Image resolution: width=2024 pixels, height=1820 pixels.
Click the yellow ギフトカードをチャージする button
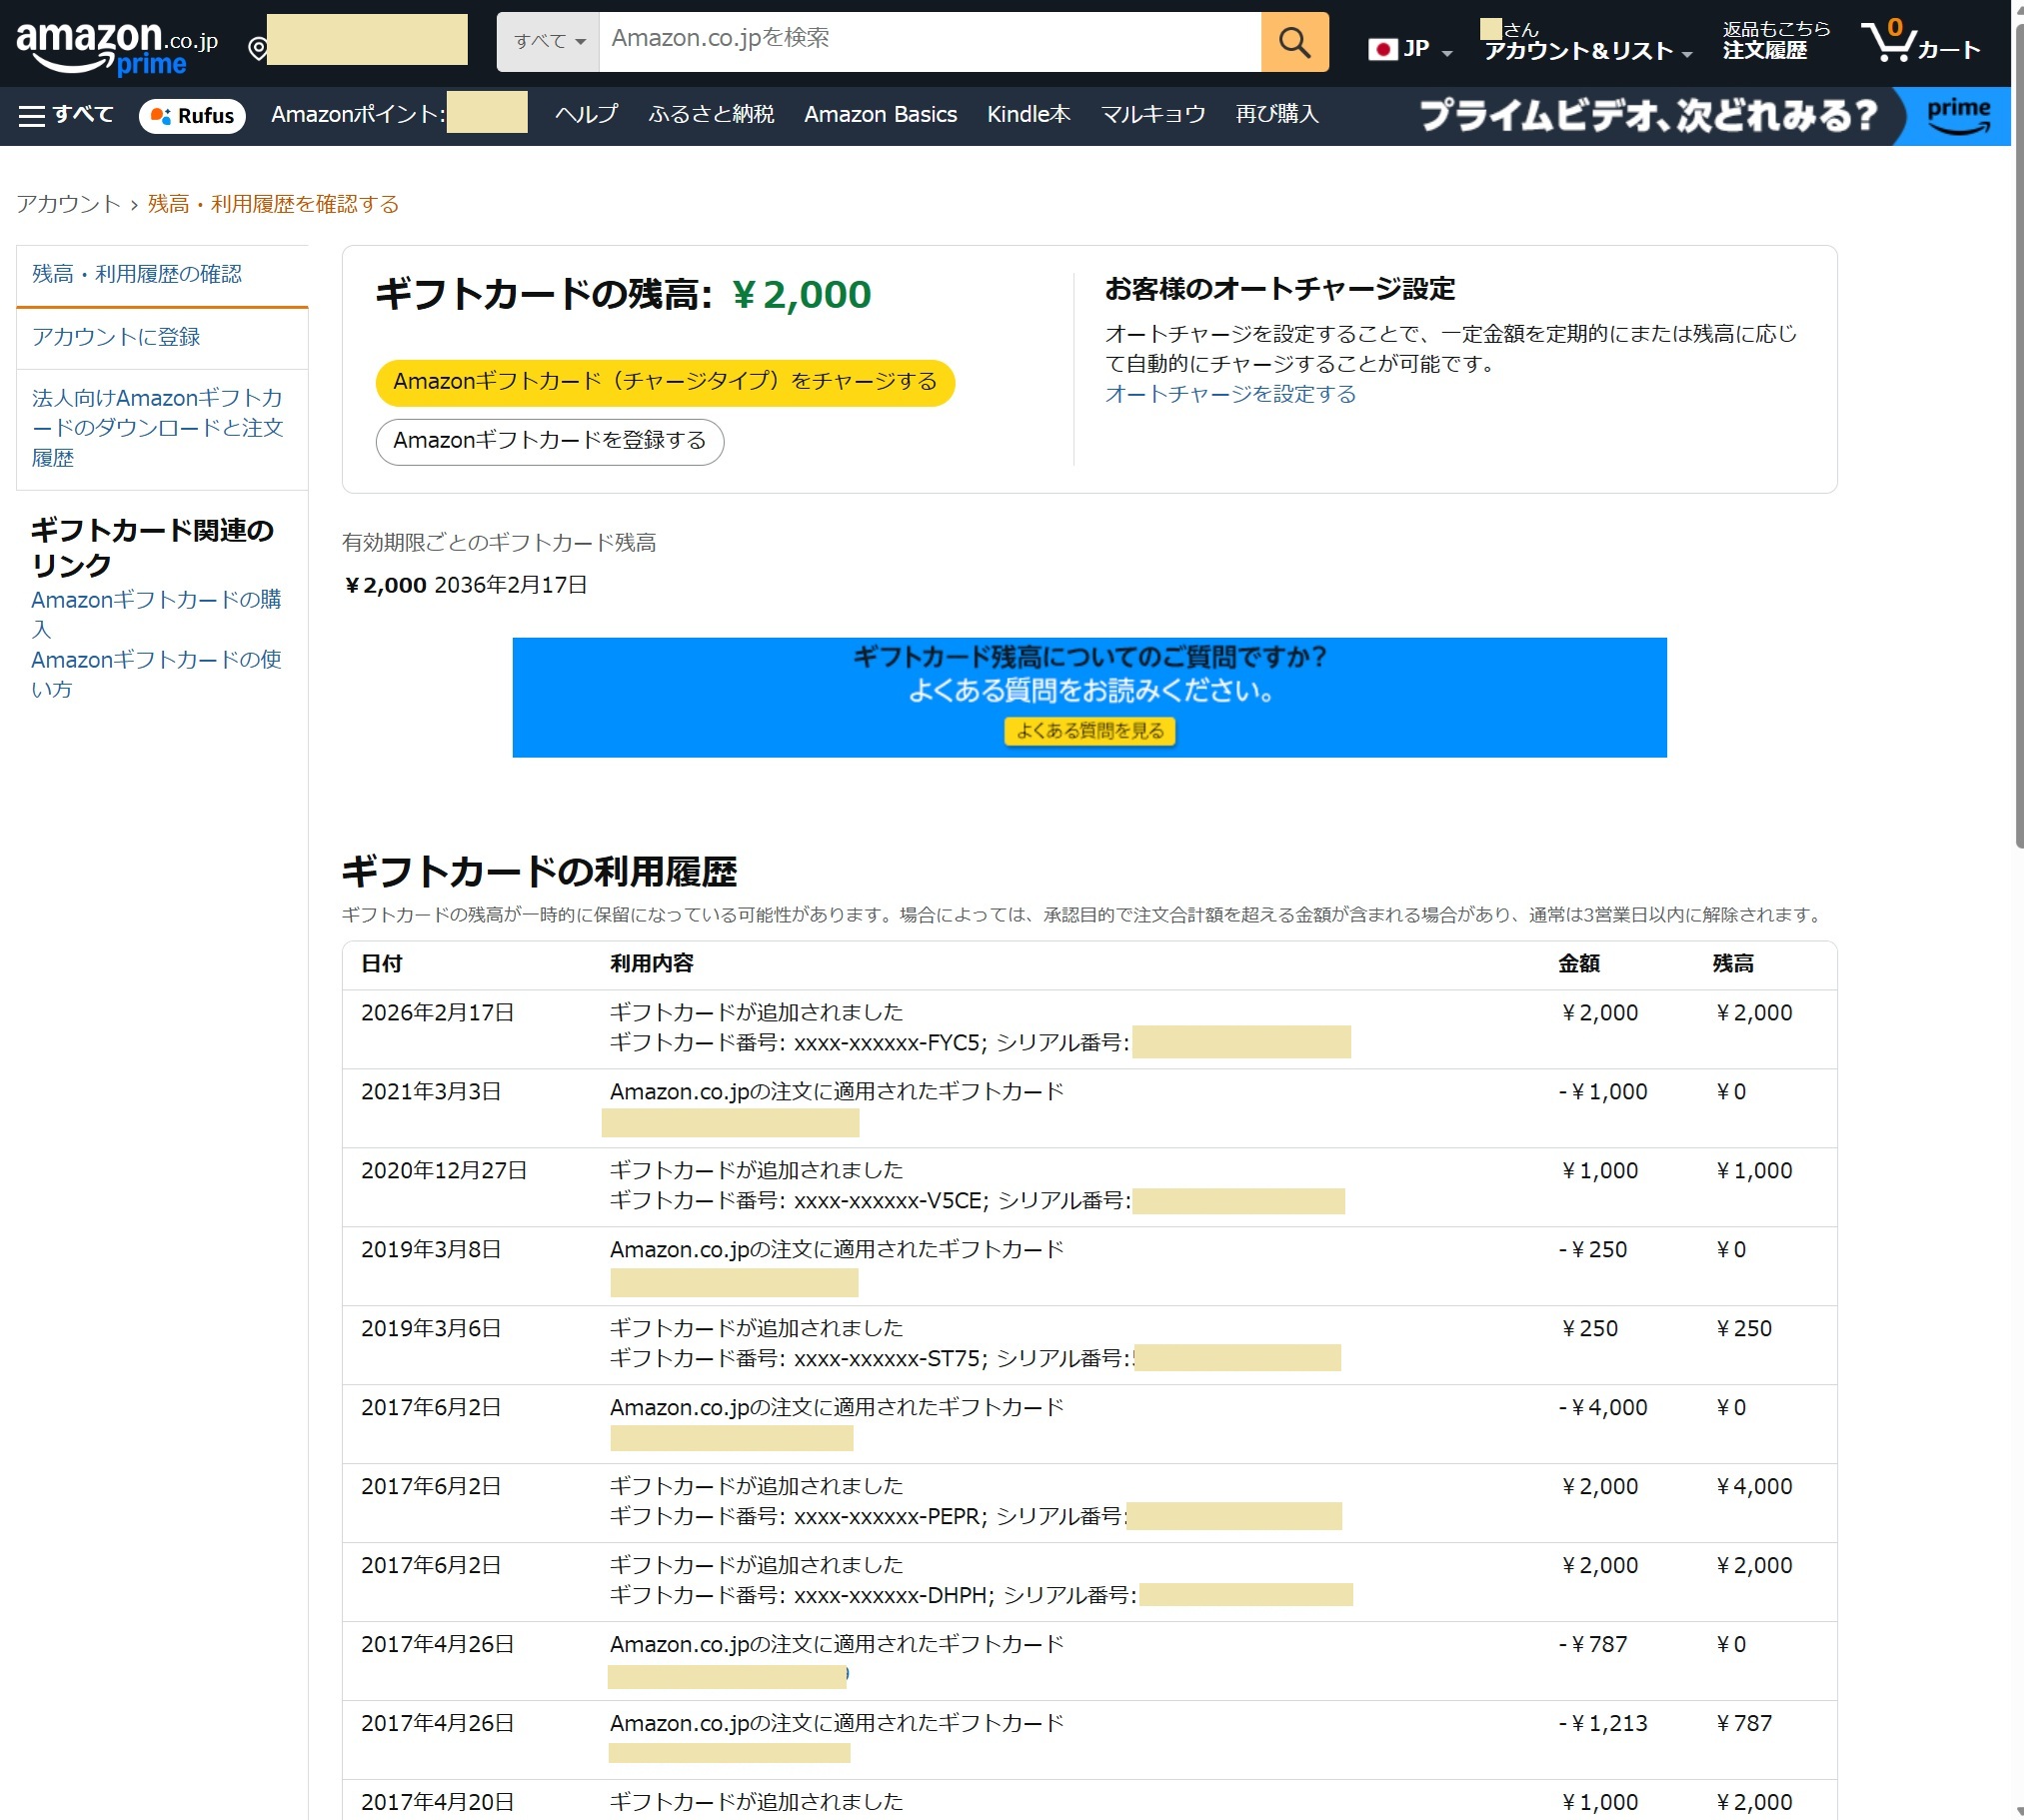(x=664, y=382)
